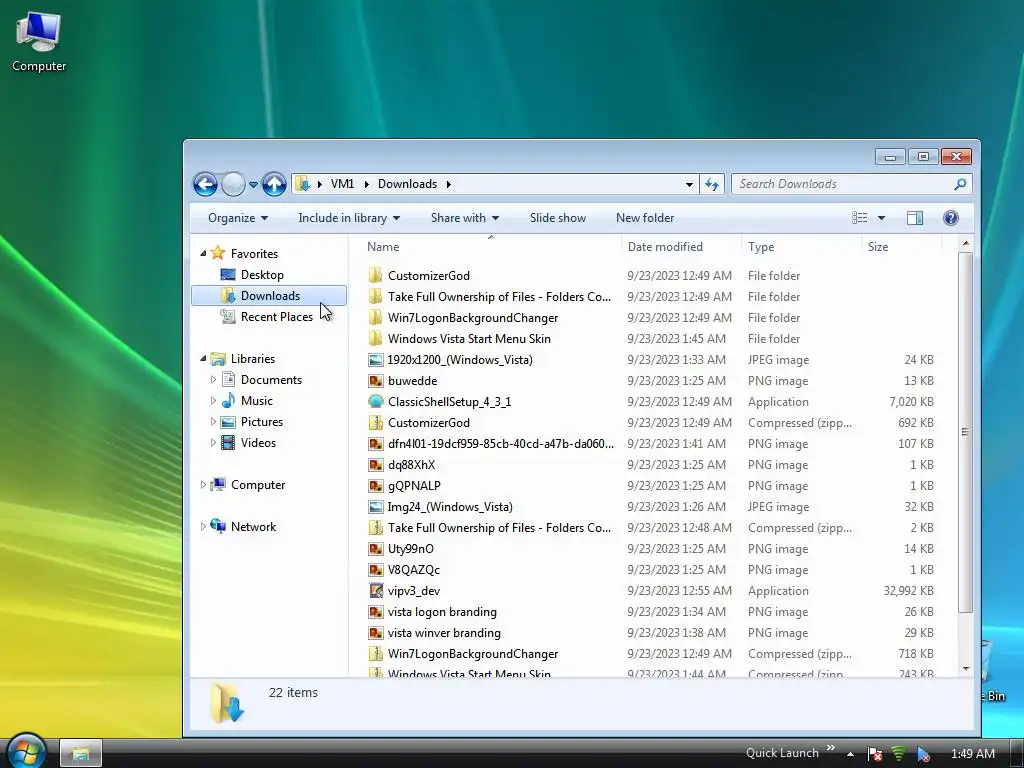Select the CustomizerGod zipped folder icon
Image resolution: width=1024 pixels, height=768 pixels.
pyautogui.click(x=376, y=423)
